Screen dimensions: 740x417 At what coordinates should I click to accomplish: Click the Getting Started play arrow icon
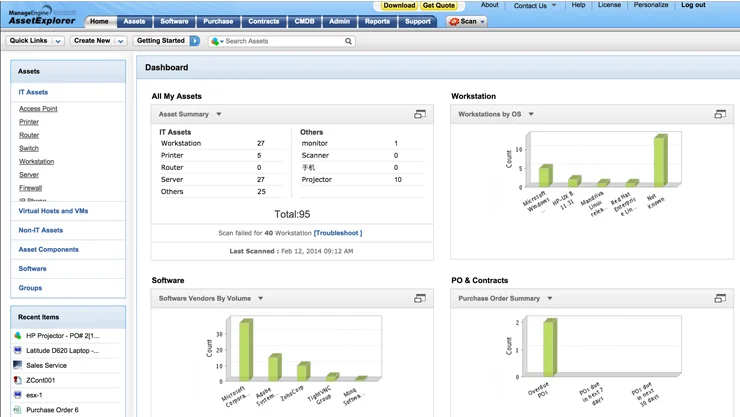click(195, 41)
